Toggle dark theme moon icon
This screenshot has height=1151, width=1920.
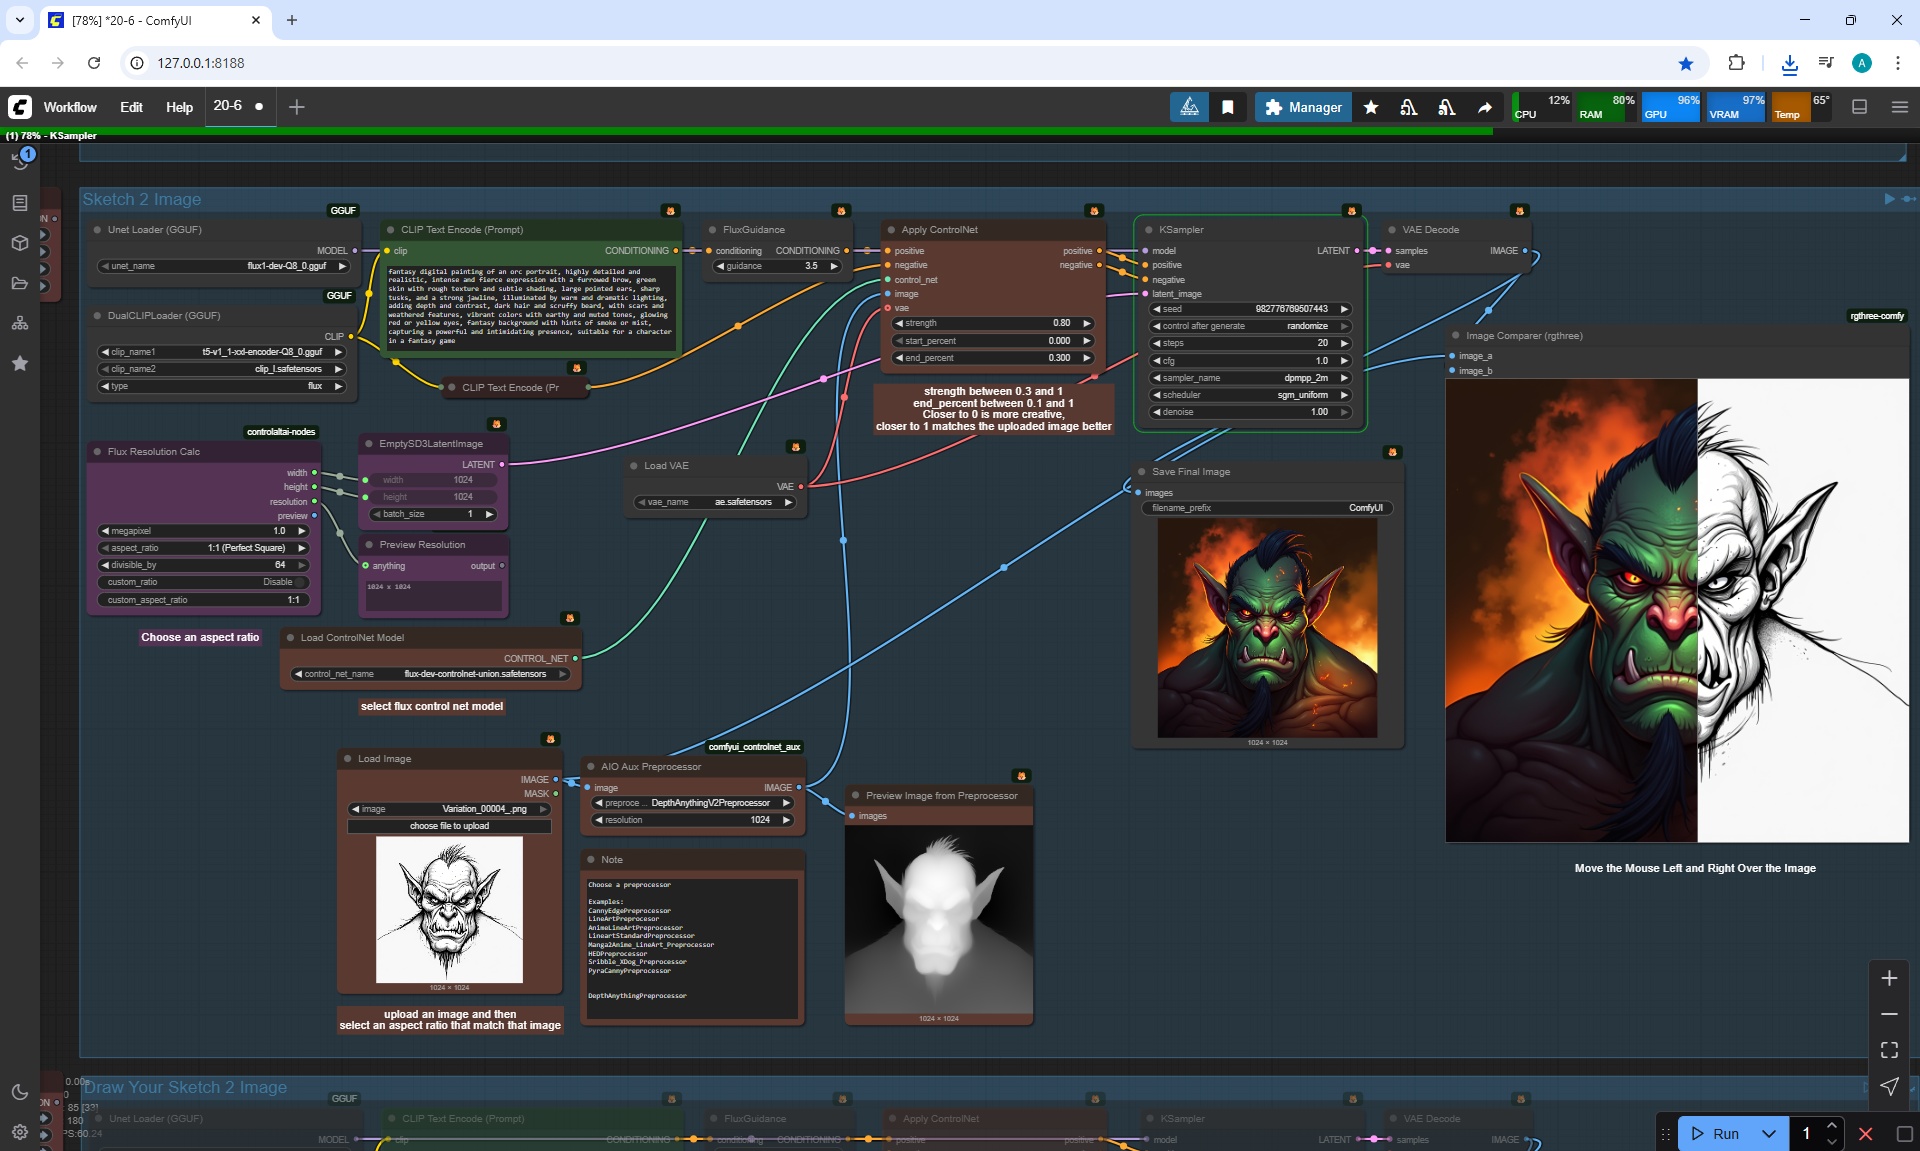tap(20, 1092)
